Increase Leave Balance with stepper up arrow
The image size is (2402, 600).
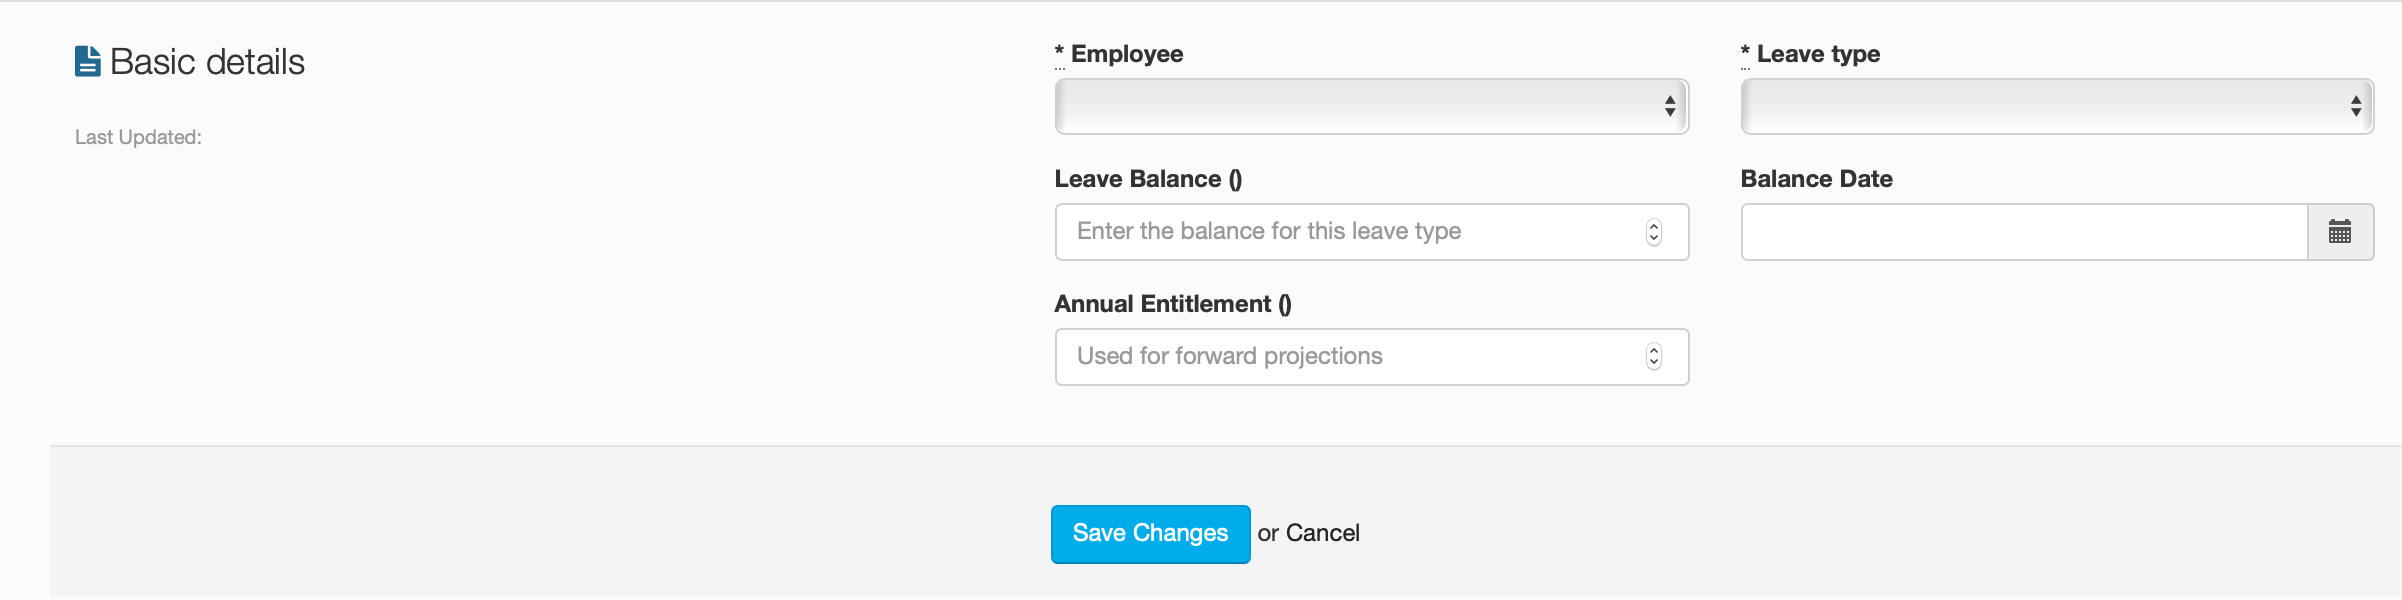[x=1654, y=226]
